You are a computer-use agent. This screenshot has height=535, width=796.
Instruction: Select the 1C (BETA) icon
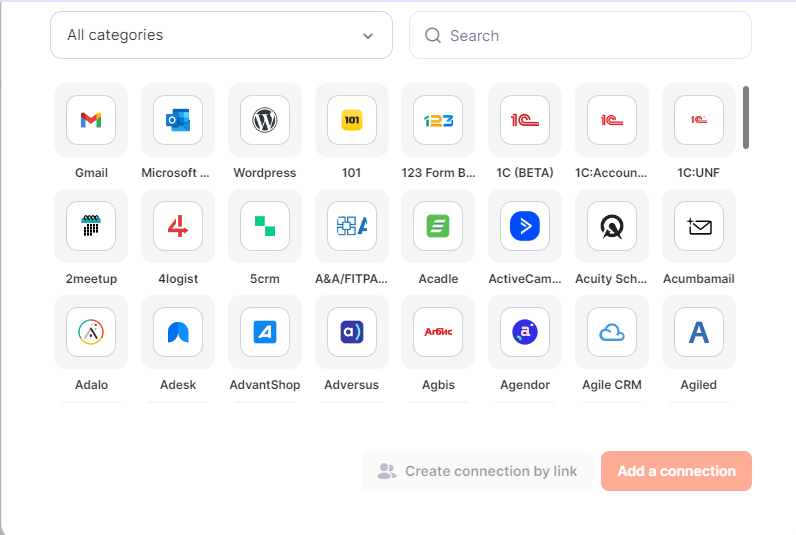[525, 120]
